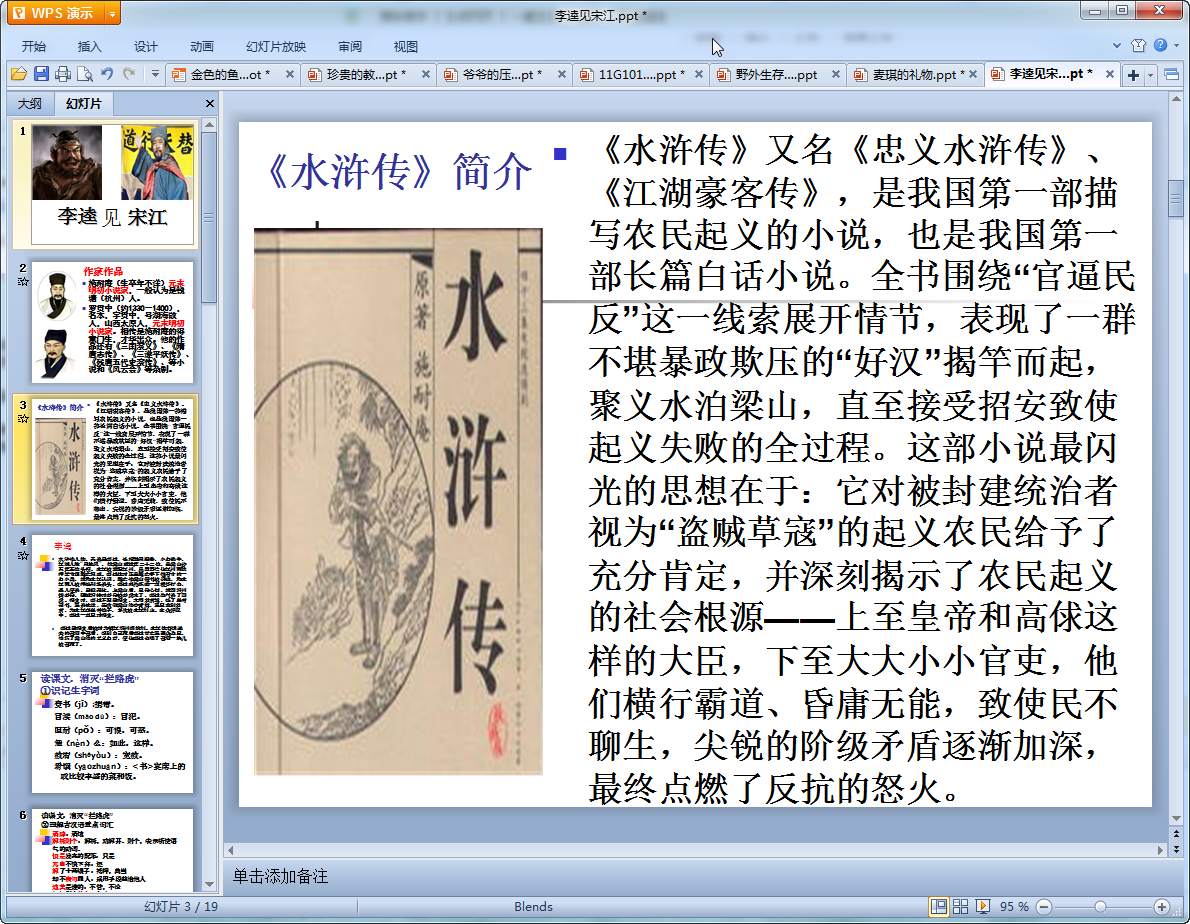Switch to the 11G101 document tab
The image size is (1190, 924).
tap(641, 74)
